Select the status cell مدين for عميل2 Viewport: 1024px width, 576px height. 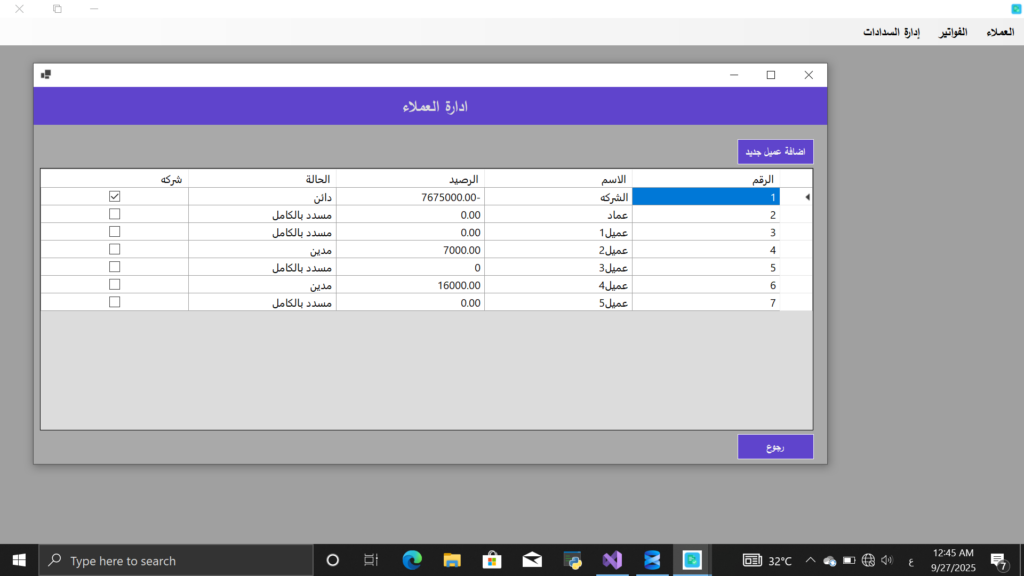click(x=263, y=249)
